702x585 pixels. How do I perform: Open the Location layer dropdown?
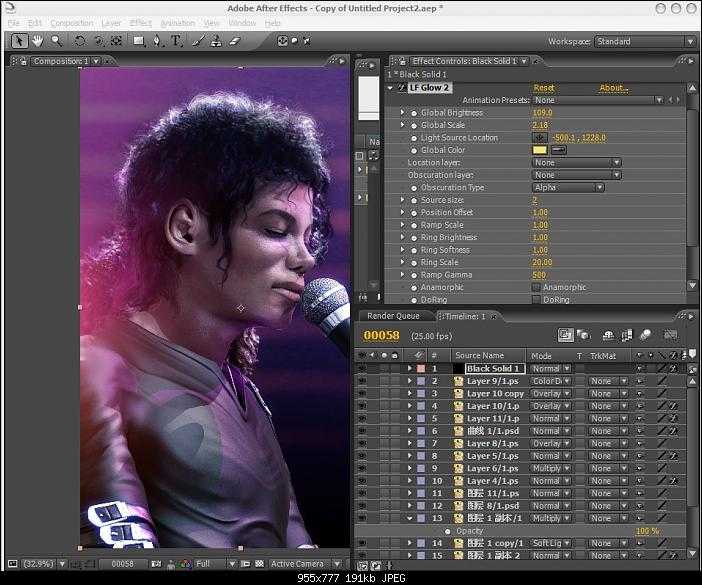click(x=577, y=162)
